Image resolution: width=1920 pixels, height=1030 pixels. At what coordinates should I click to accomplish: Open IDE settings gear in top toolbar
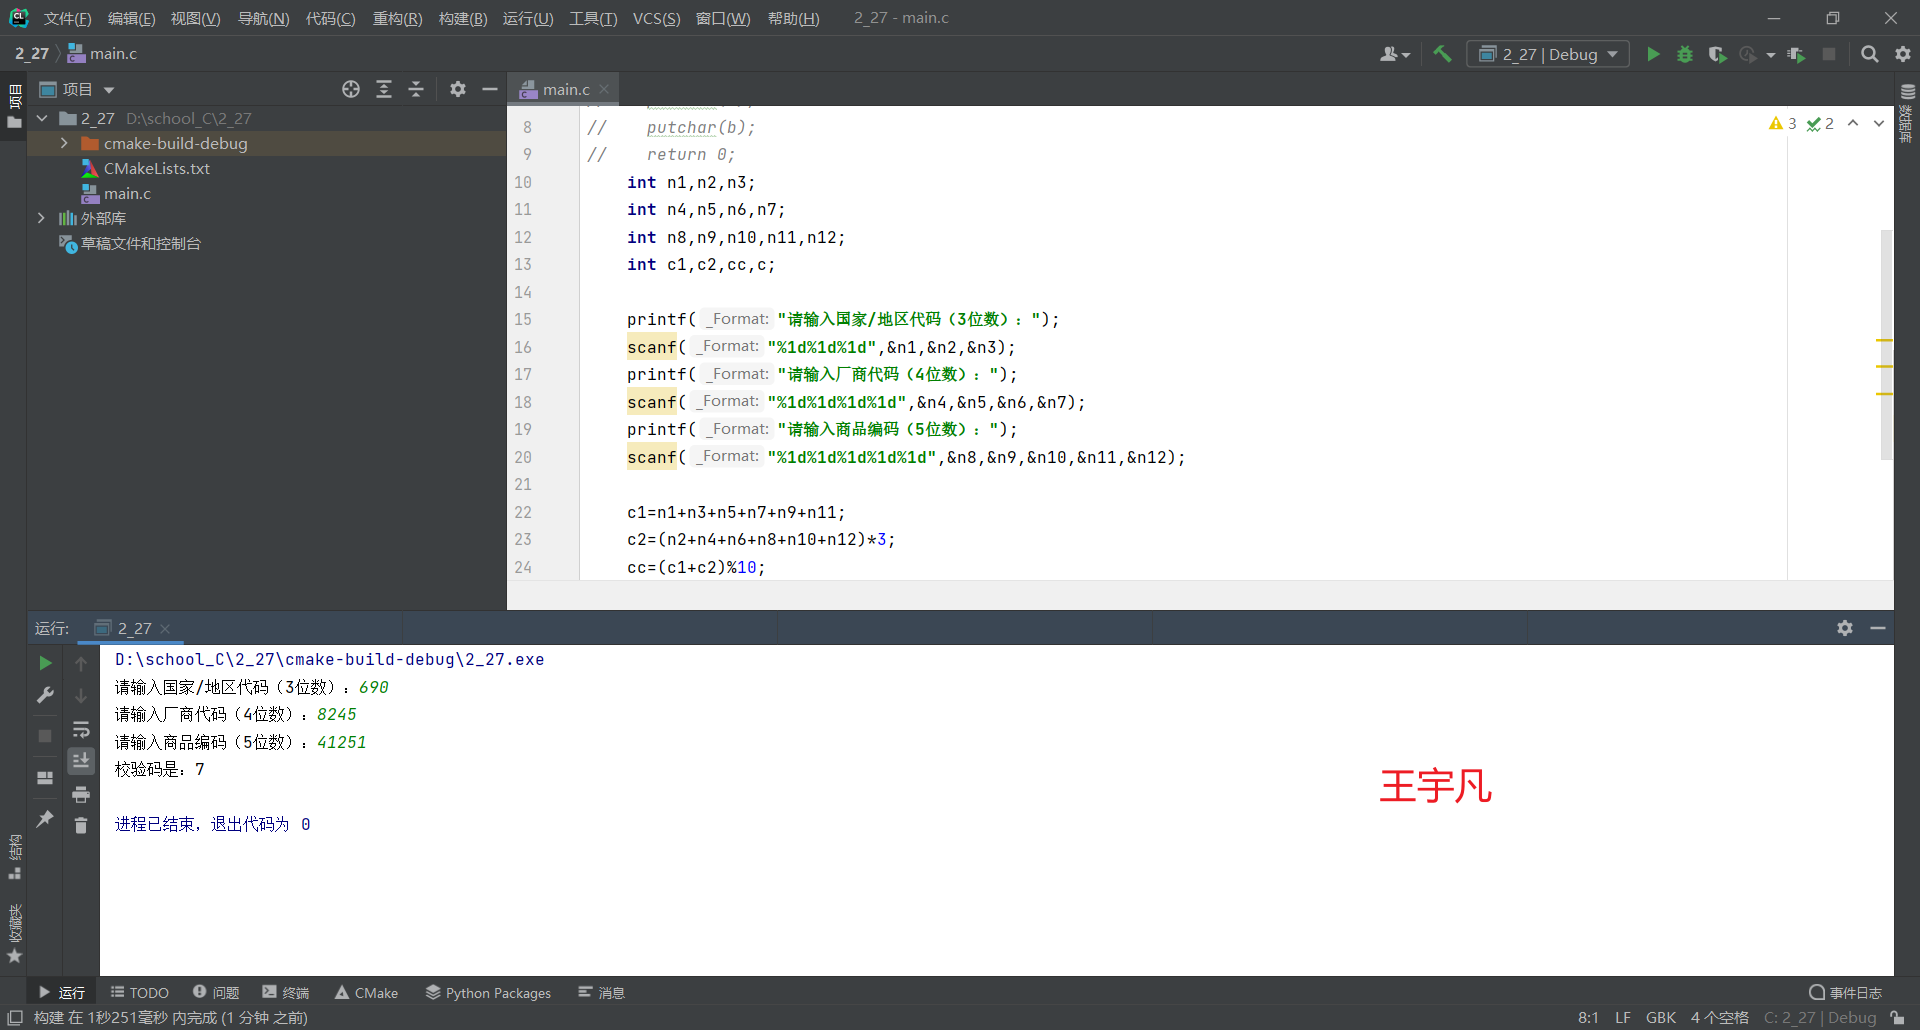click(x=1903, y=54)
